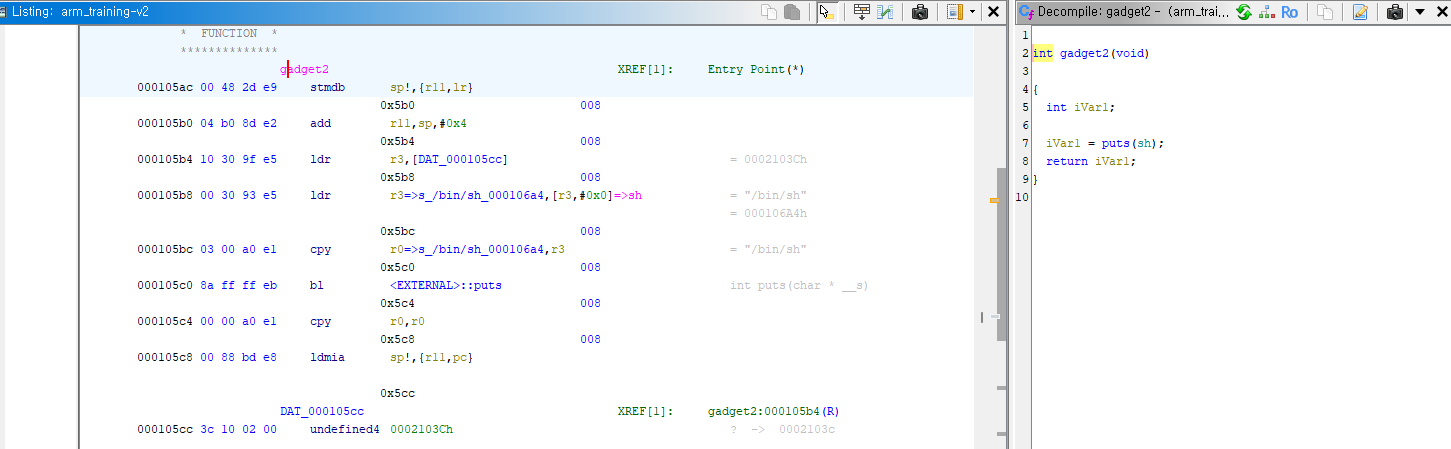The image size is (1451, 449).
Task: Click the Ro read-only toggle
Action: tap(1290, 12)
